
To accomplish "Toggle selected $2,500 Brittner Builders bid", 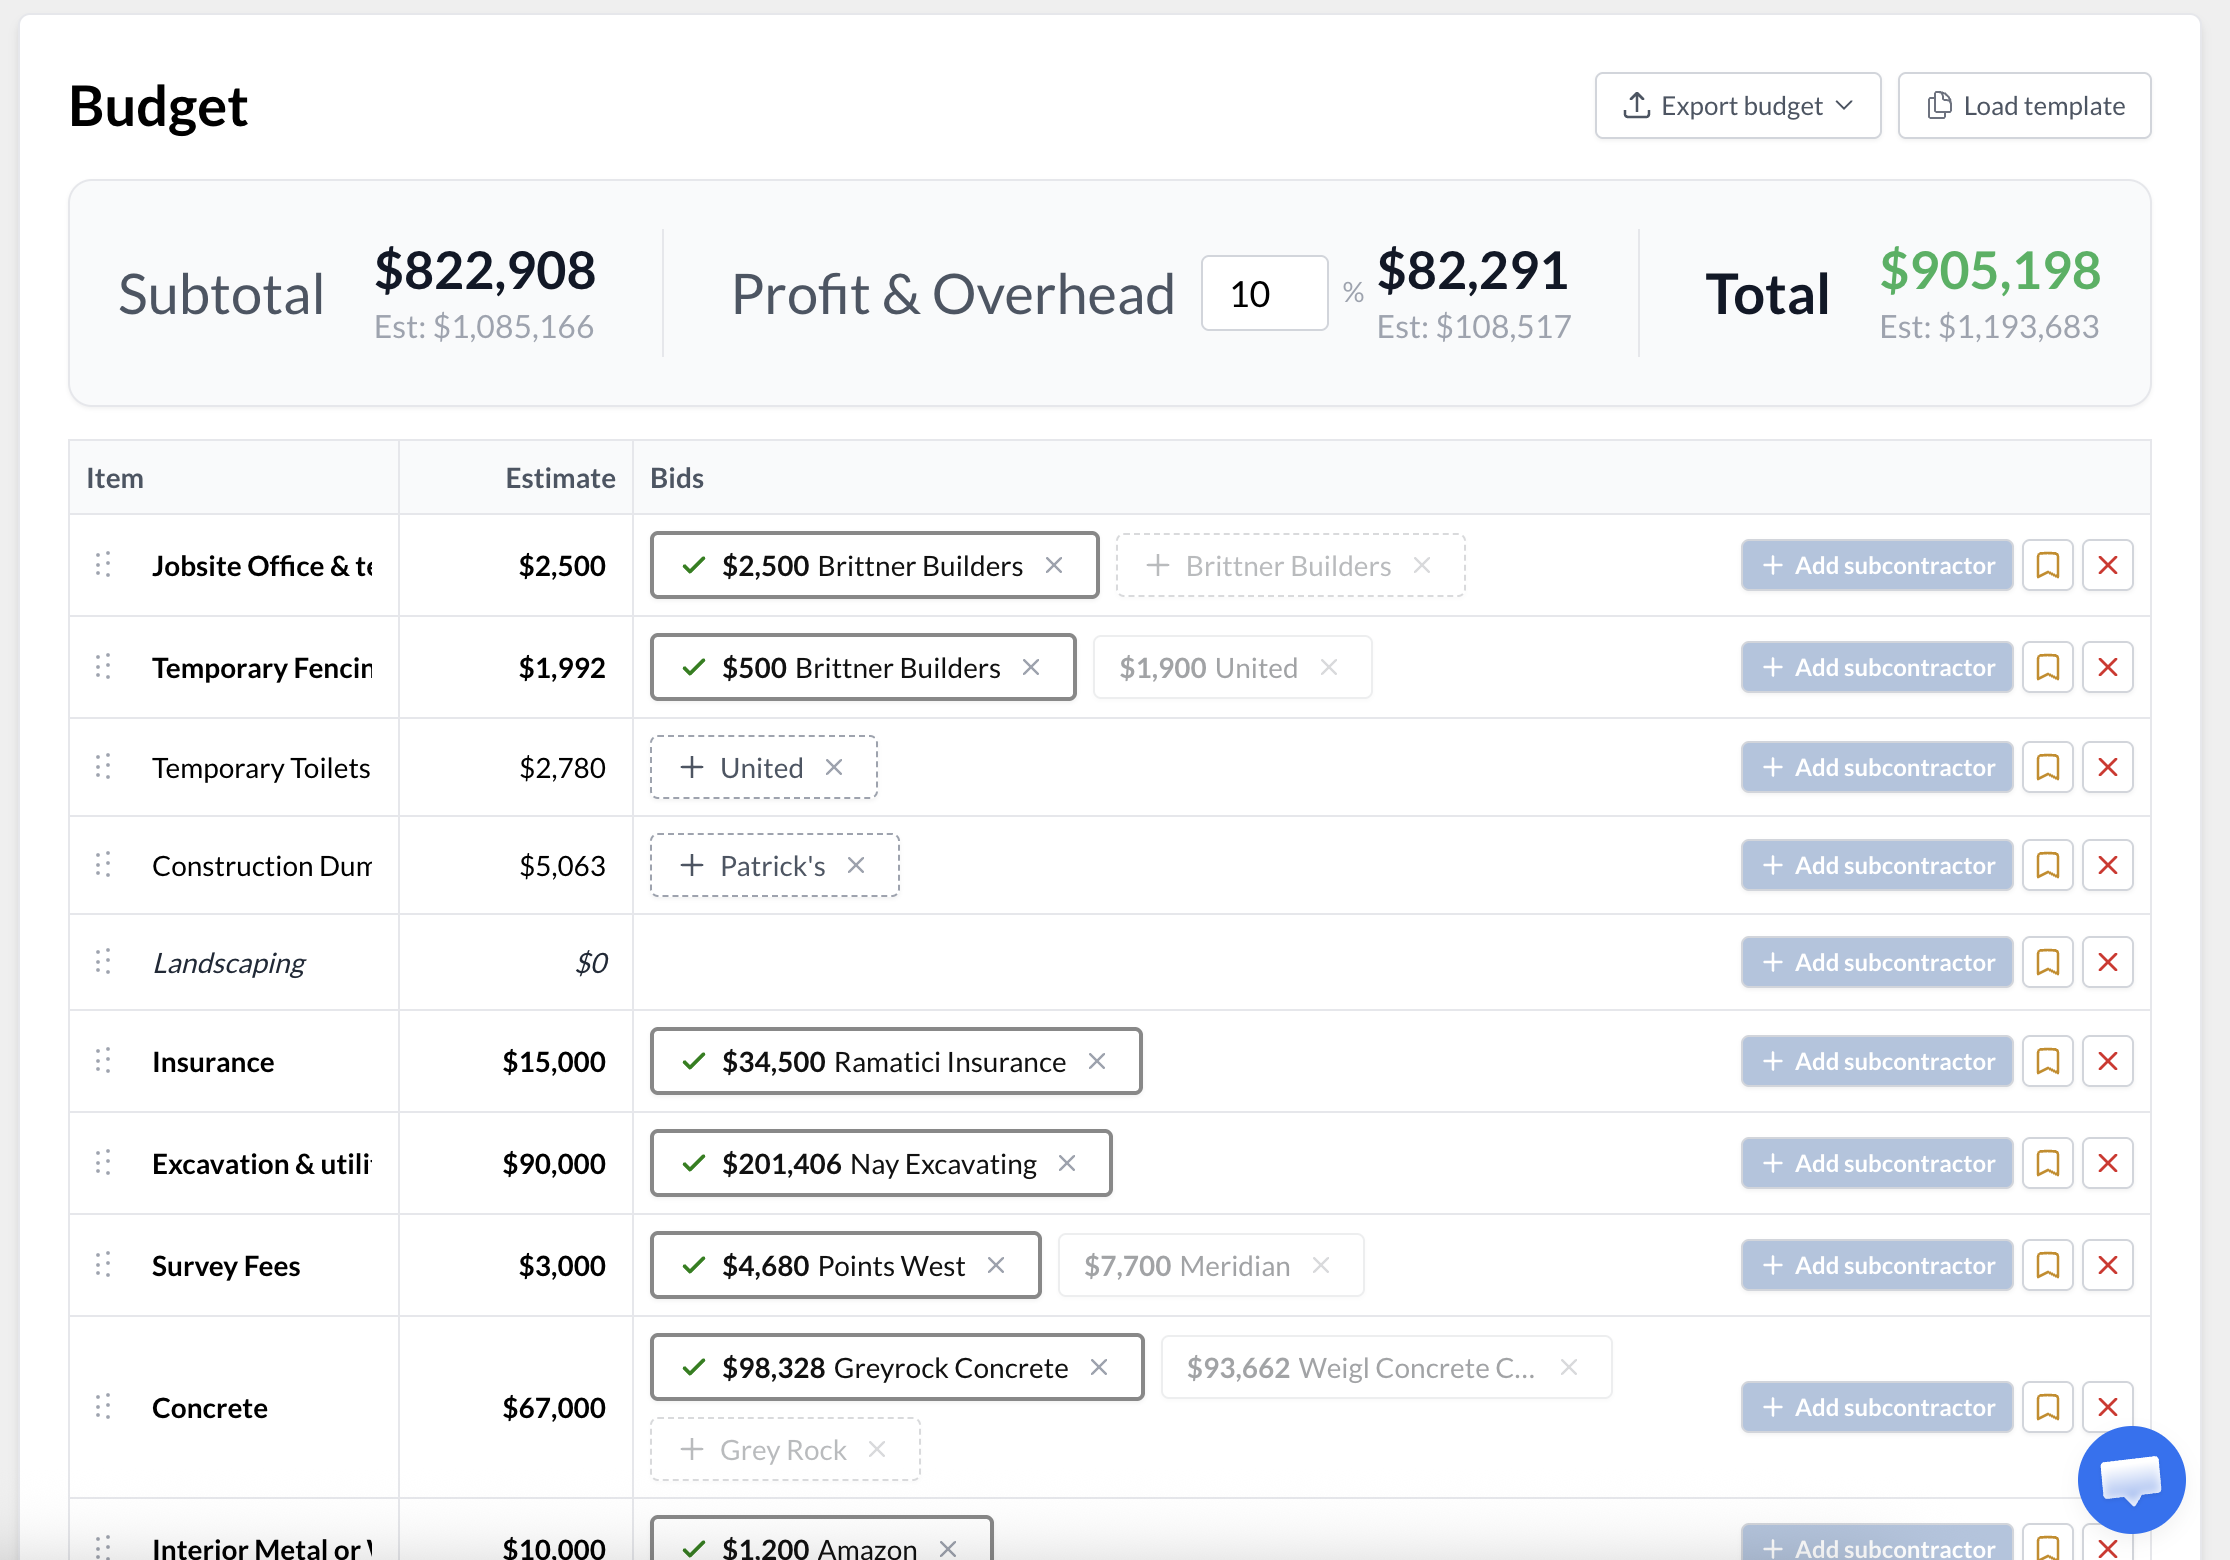I will tap(850, 565).
